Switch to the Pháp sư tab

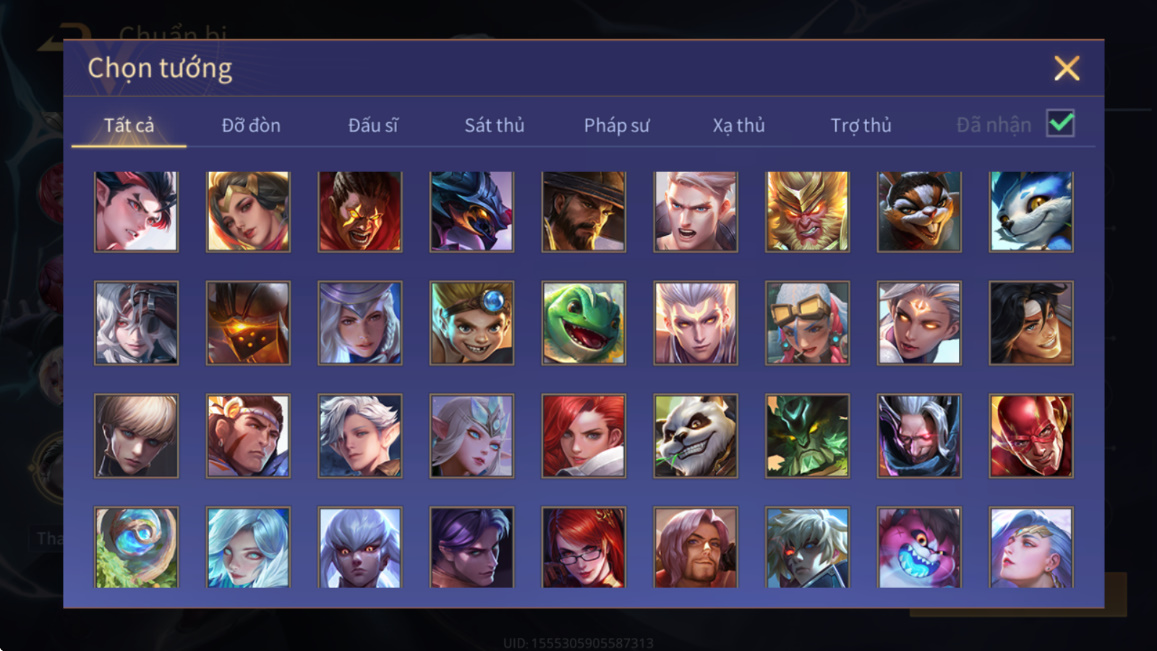(617, 125)
